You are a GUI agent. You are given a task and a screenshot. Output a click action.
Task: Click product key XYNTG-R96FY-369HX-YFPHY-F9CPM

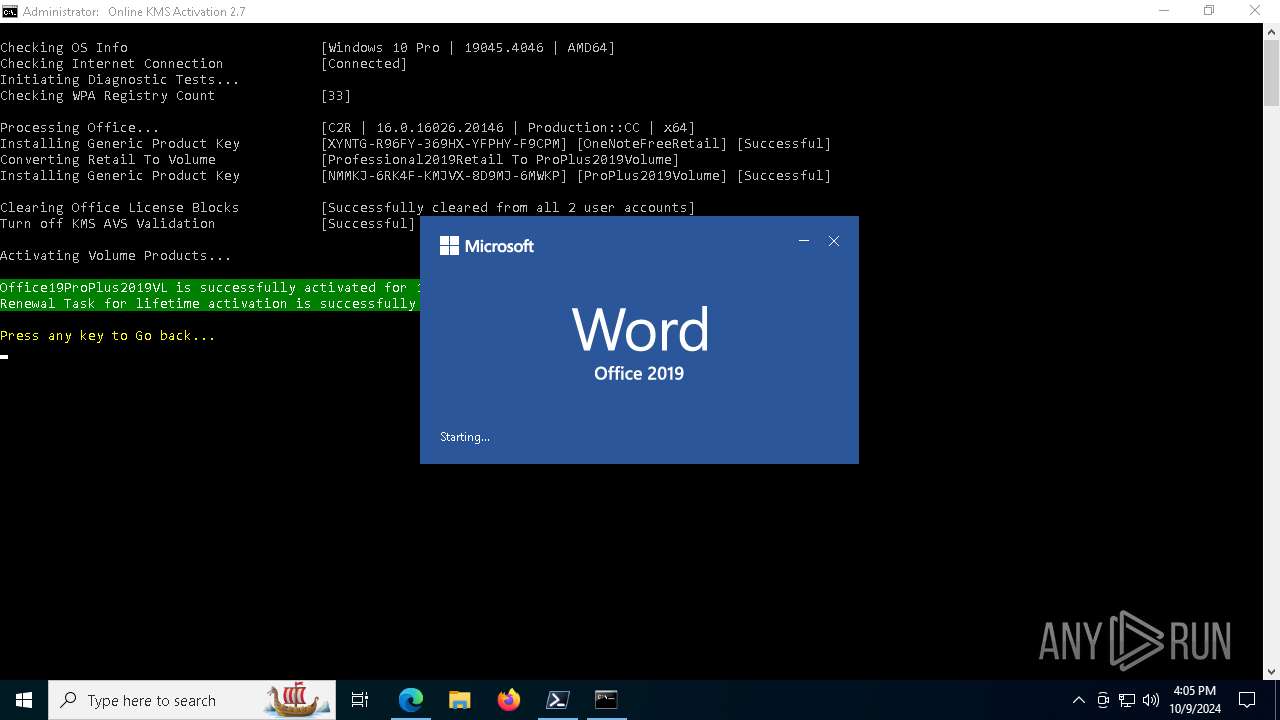[x=444, y=144]
